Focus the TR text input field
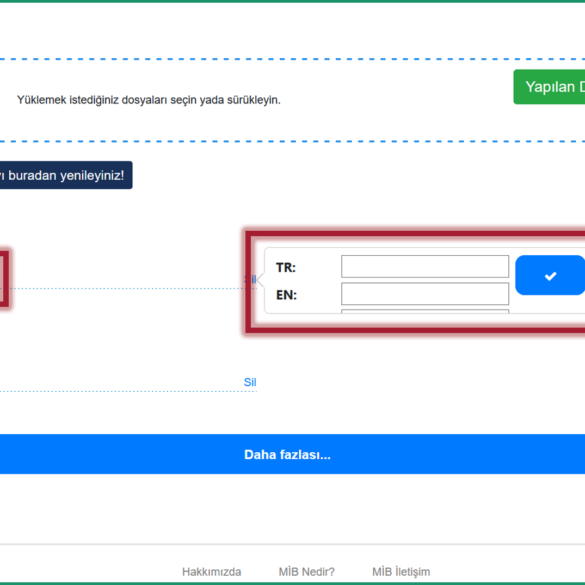Image resolution: width=585 pixels, height=585 pixels. (x=425, y=266)
